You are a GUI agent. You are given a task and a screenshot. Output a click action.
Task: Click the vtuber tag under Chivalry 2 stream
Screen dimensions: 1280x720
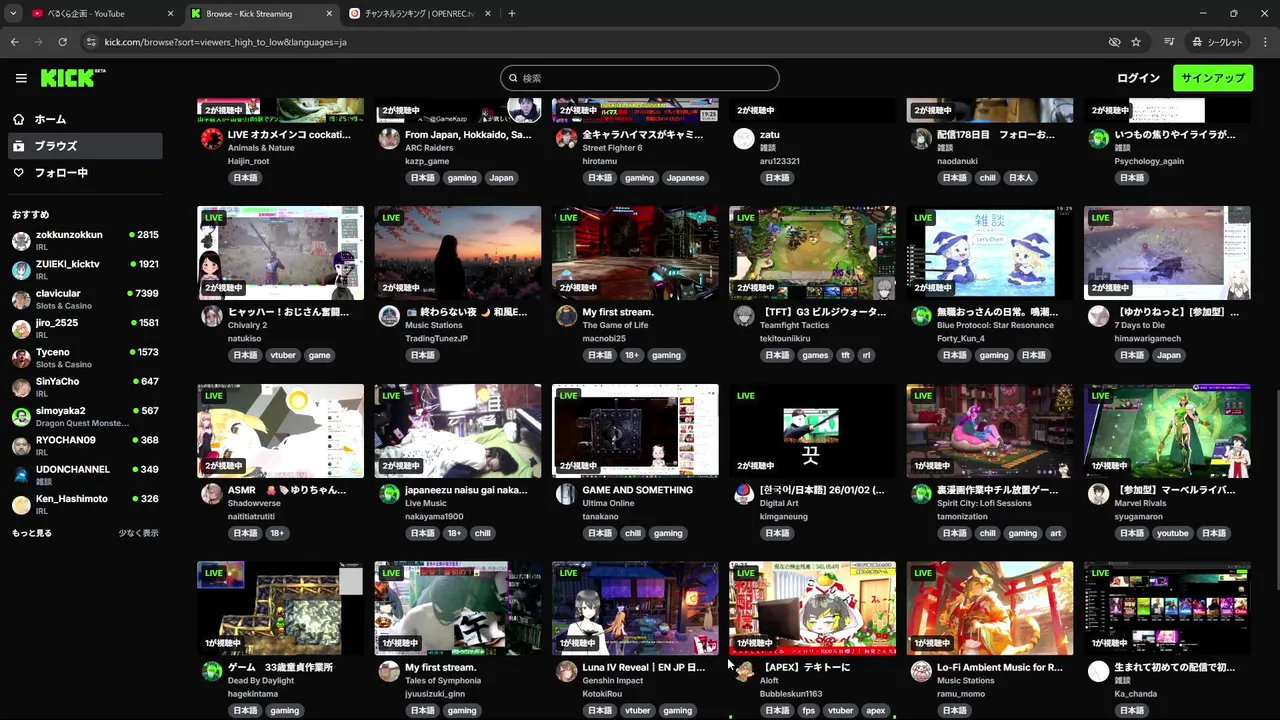click(x=283, y=355)
